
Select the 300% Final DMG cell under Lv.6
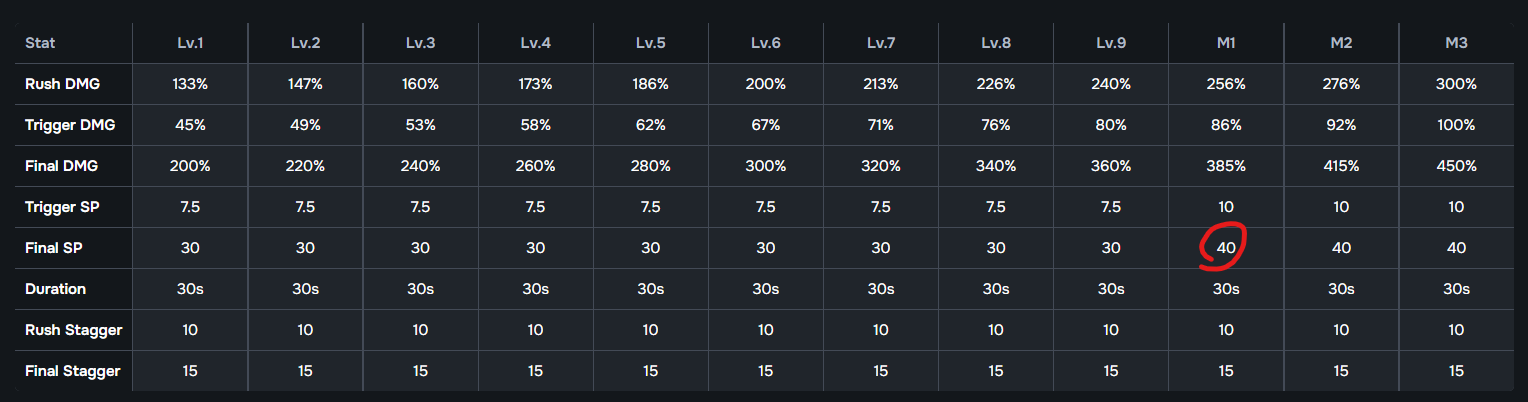[765, 166]
